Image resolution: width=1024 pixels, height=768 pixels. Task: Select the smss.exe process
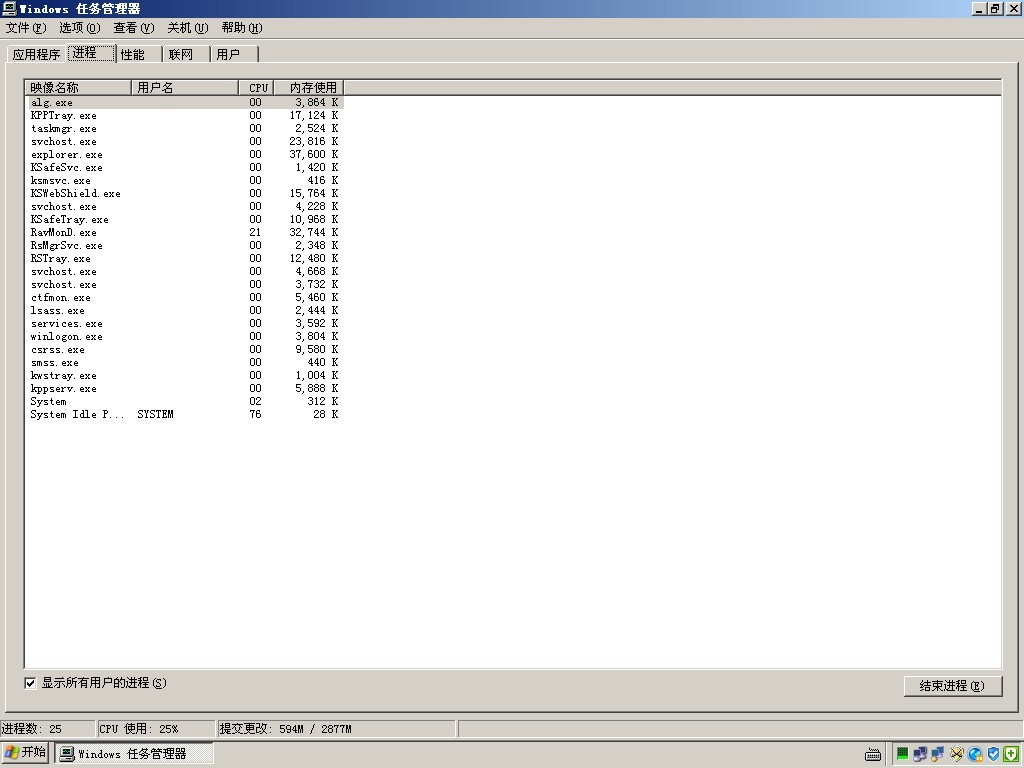point(185,362)
